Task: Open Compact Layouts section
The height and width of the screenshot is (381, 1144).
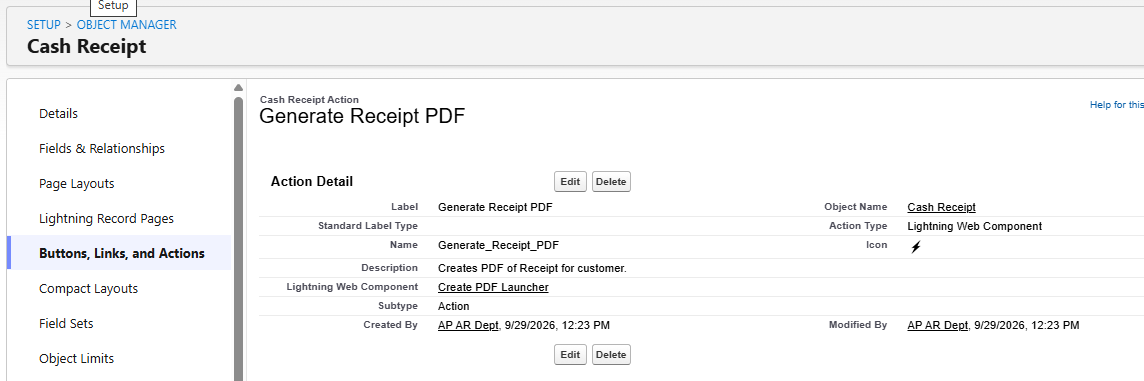Action: pyautogui.click(x=88, y=288)
